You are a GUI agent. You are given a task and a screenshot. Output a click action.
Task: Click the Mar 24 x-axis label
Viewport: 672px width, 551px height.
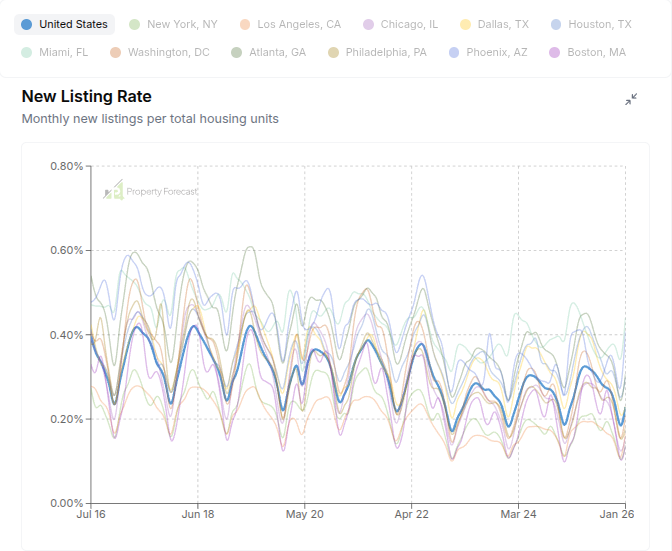point(518,514)
